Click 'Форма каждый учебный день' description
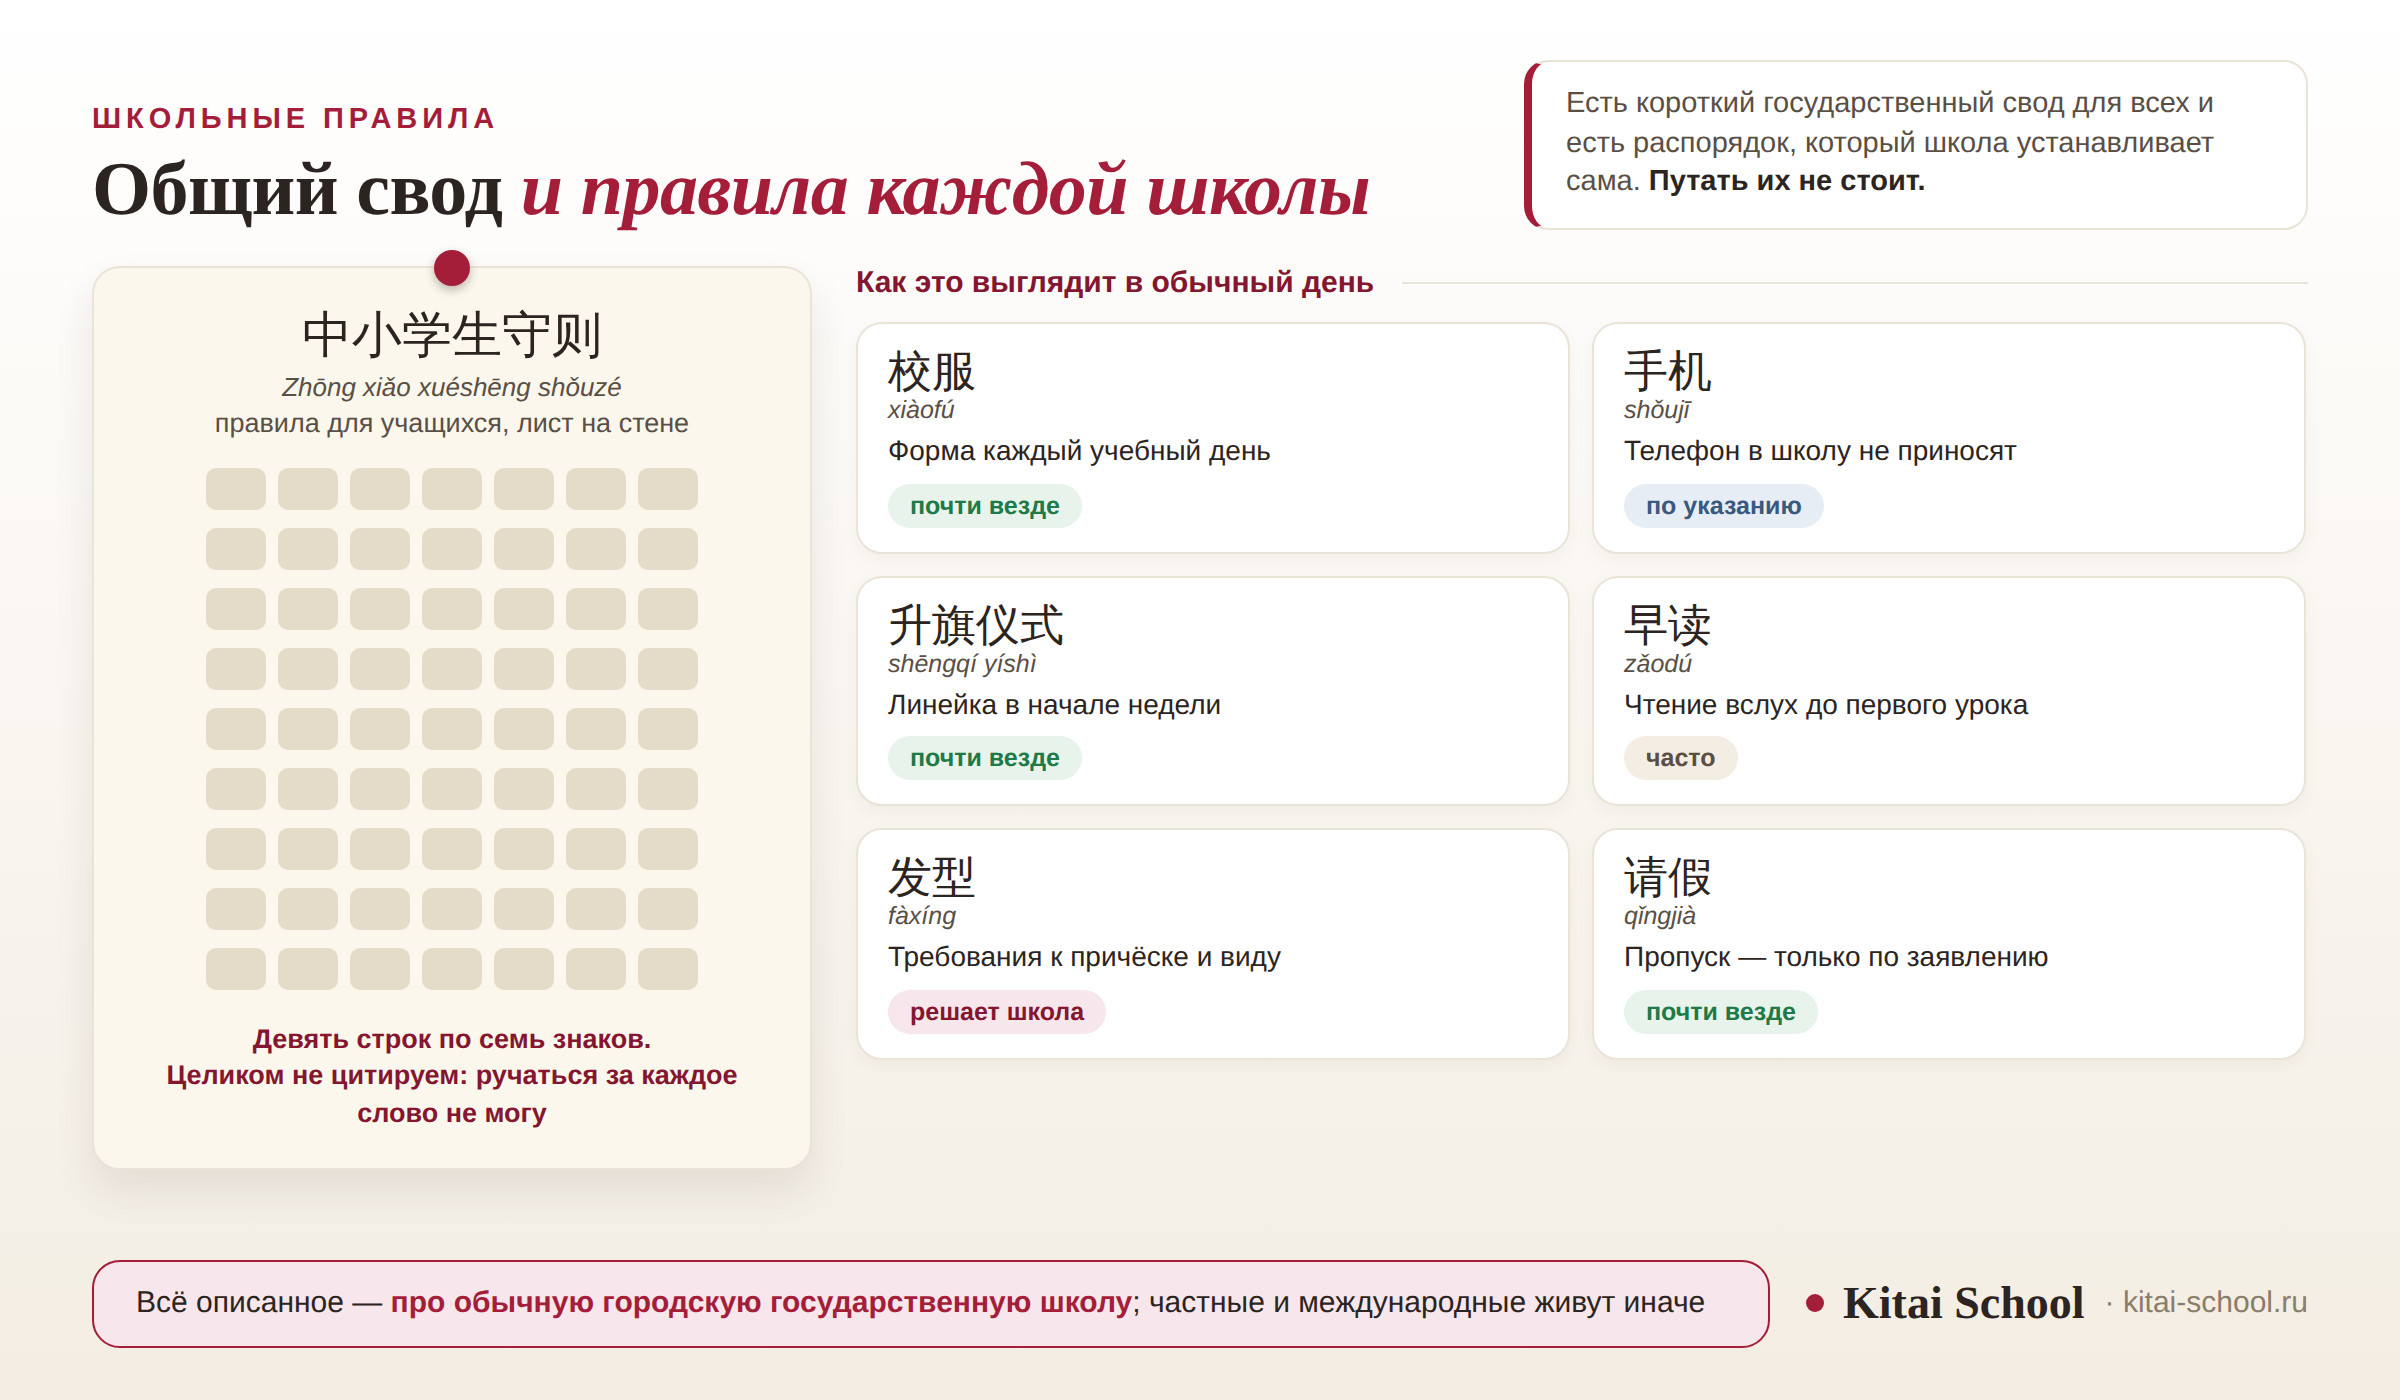 pyautogui.click(x=1079, y=451)
